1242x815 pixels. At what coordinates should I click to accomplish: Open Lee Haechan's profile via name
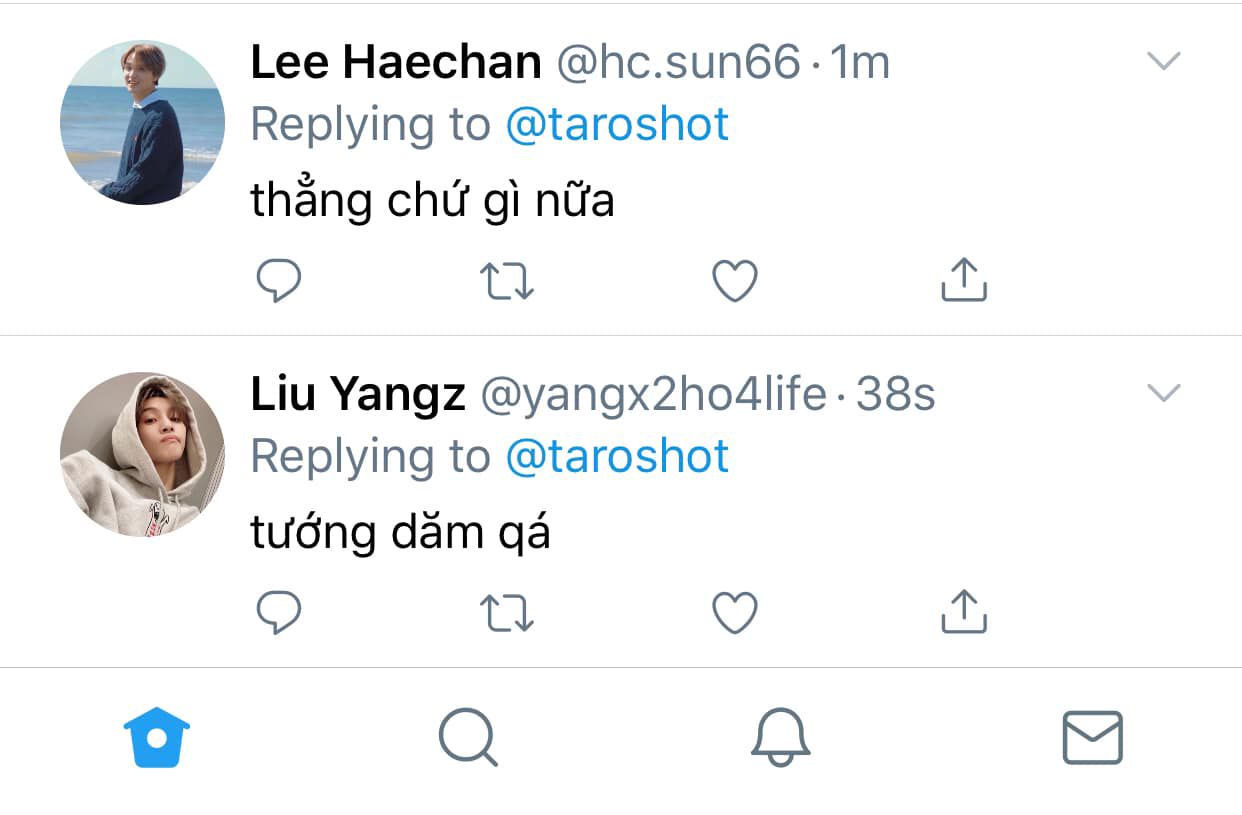[x=396, y=63]
